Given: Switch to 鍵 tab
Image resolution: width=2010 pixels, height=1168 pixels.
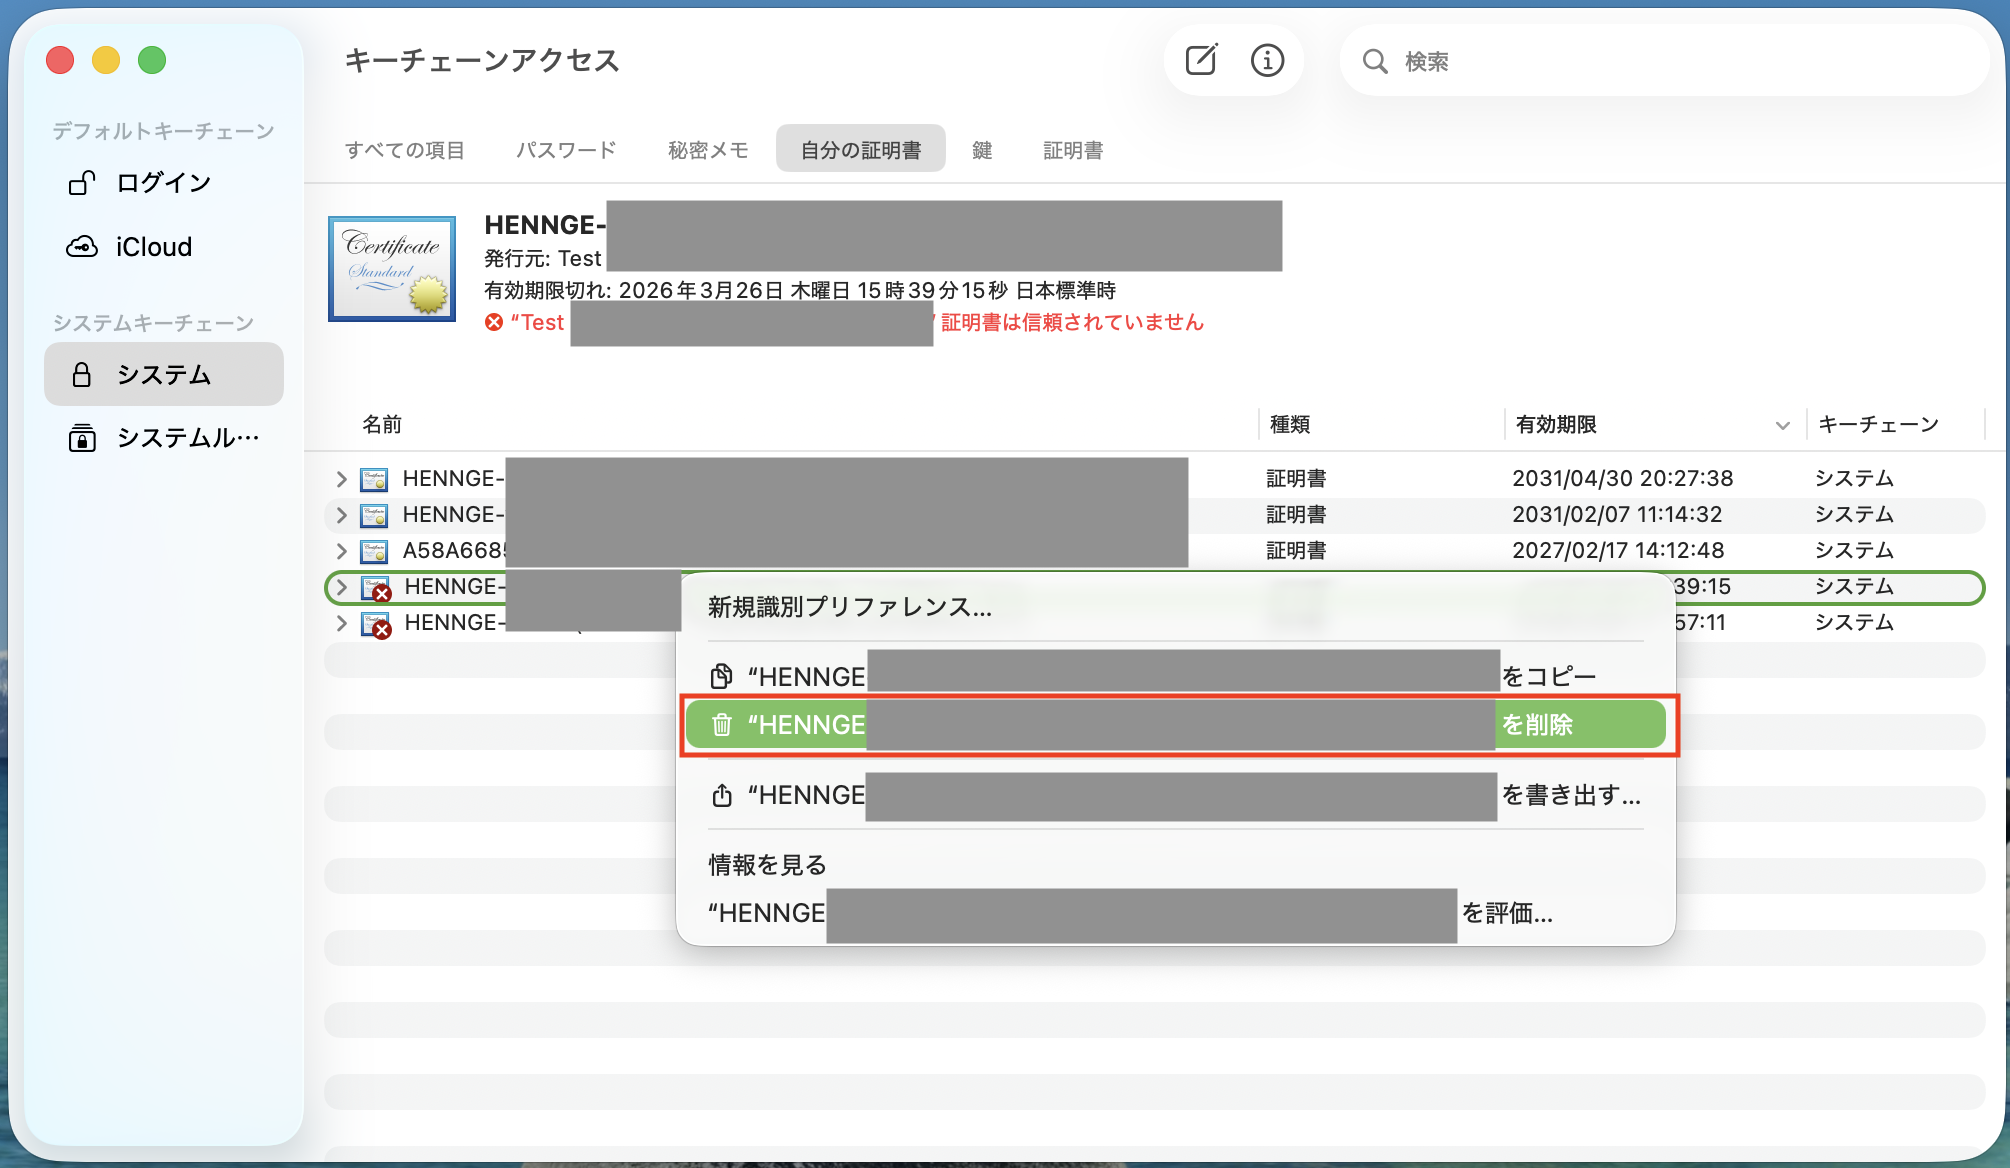Looking at the screenshot, I should 982,150.
